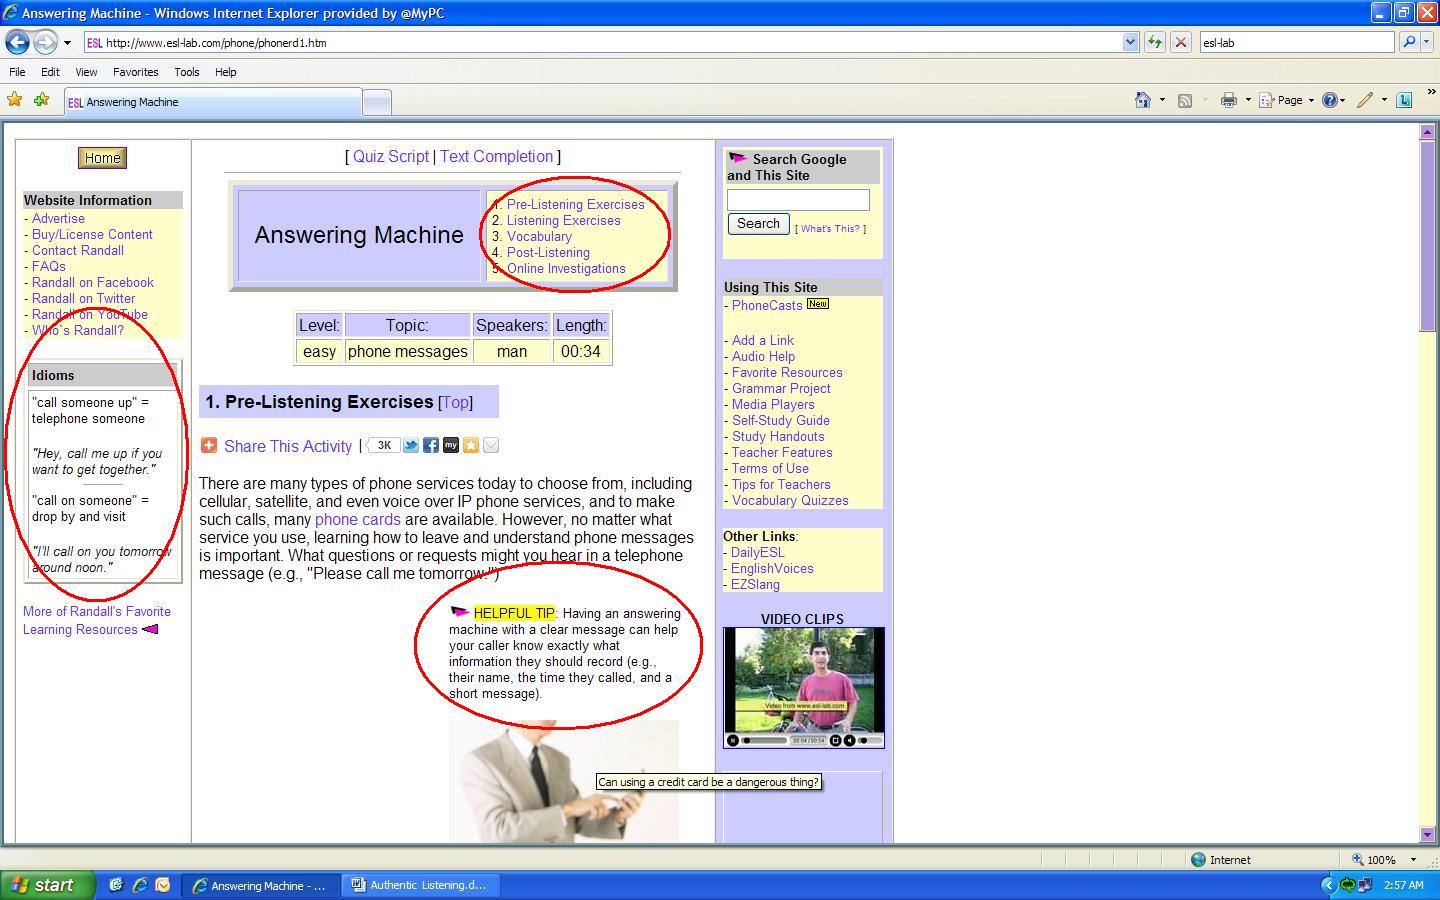Open the search provider options dropdown arrow

click(x=1426, y=42)
